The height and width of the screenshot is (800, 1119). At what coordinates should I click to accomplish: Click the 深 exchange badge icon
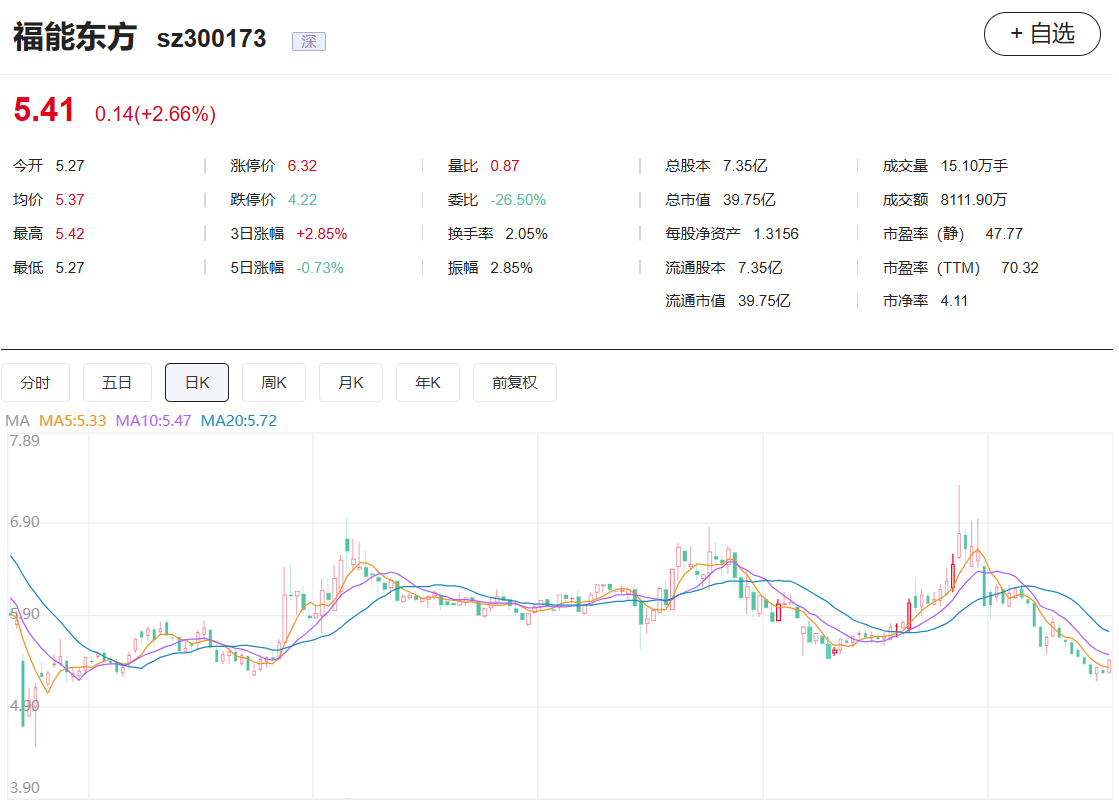click(308, 41)
